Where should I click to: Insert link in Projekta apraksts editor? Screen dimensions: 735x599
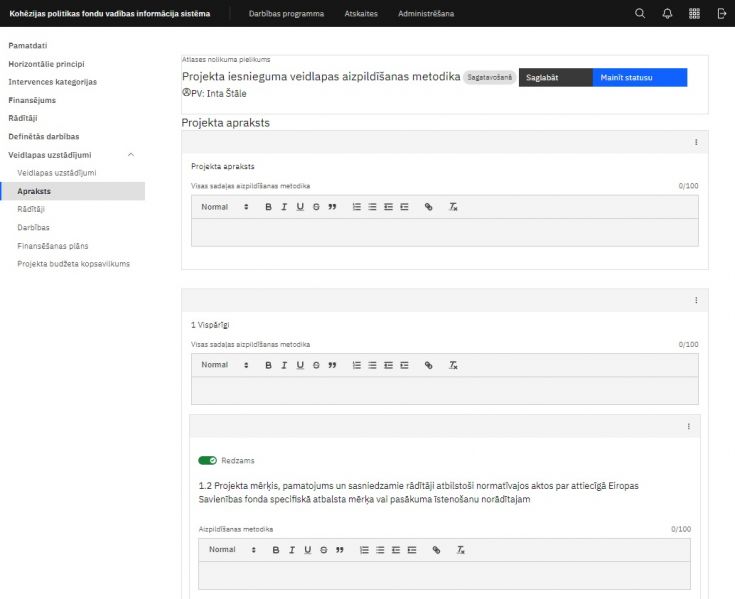tap(429, 207)
